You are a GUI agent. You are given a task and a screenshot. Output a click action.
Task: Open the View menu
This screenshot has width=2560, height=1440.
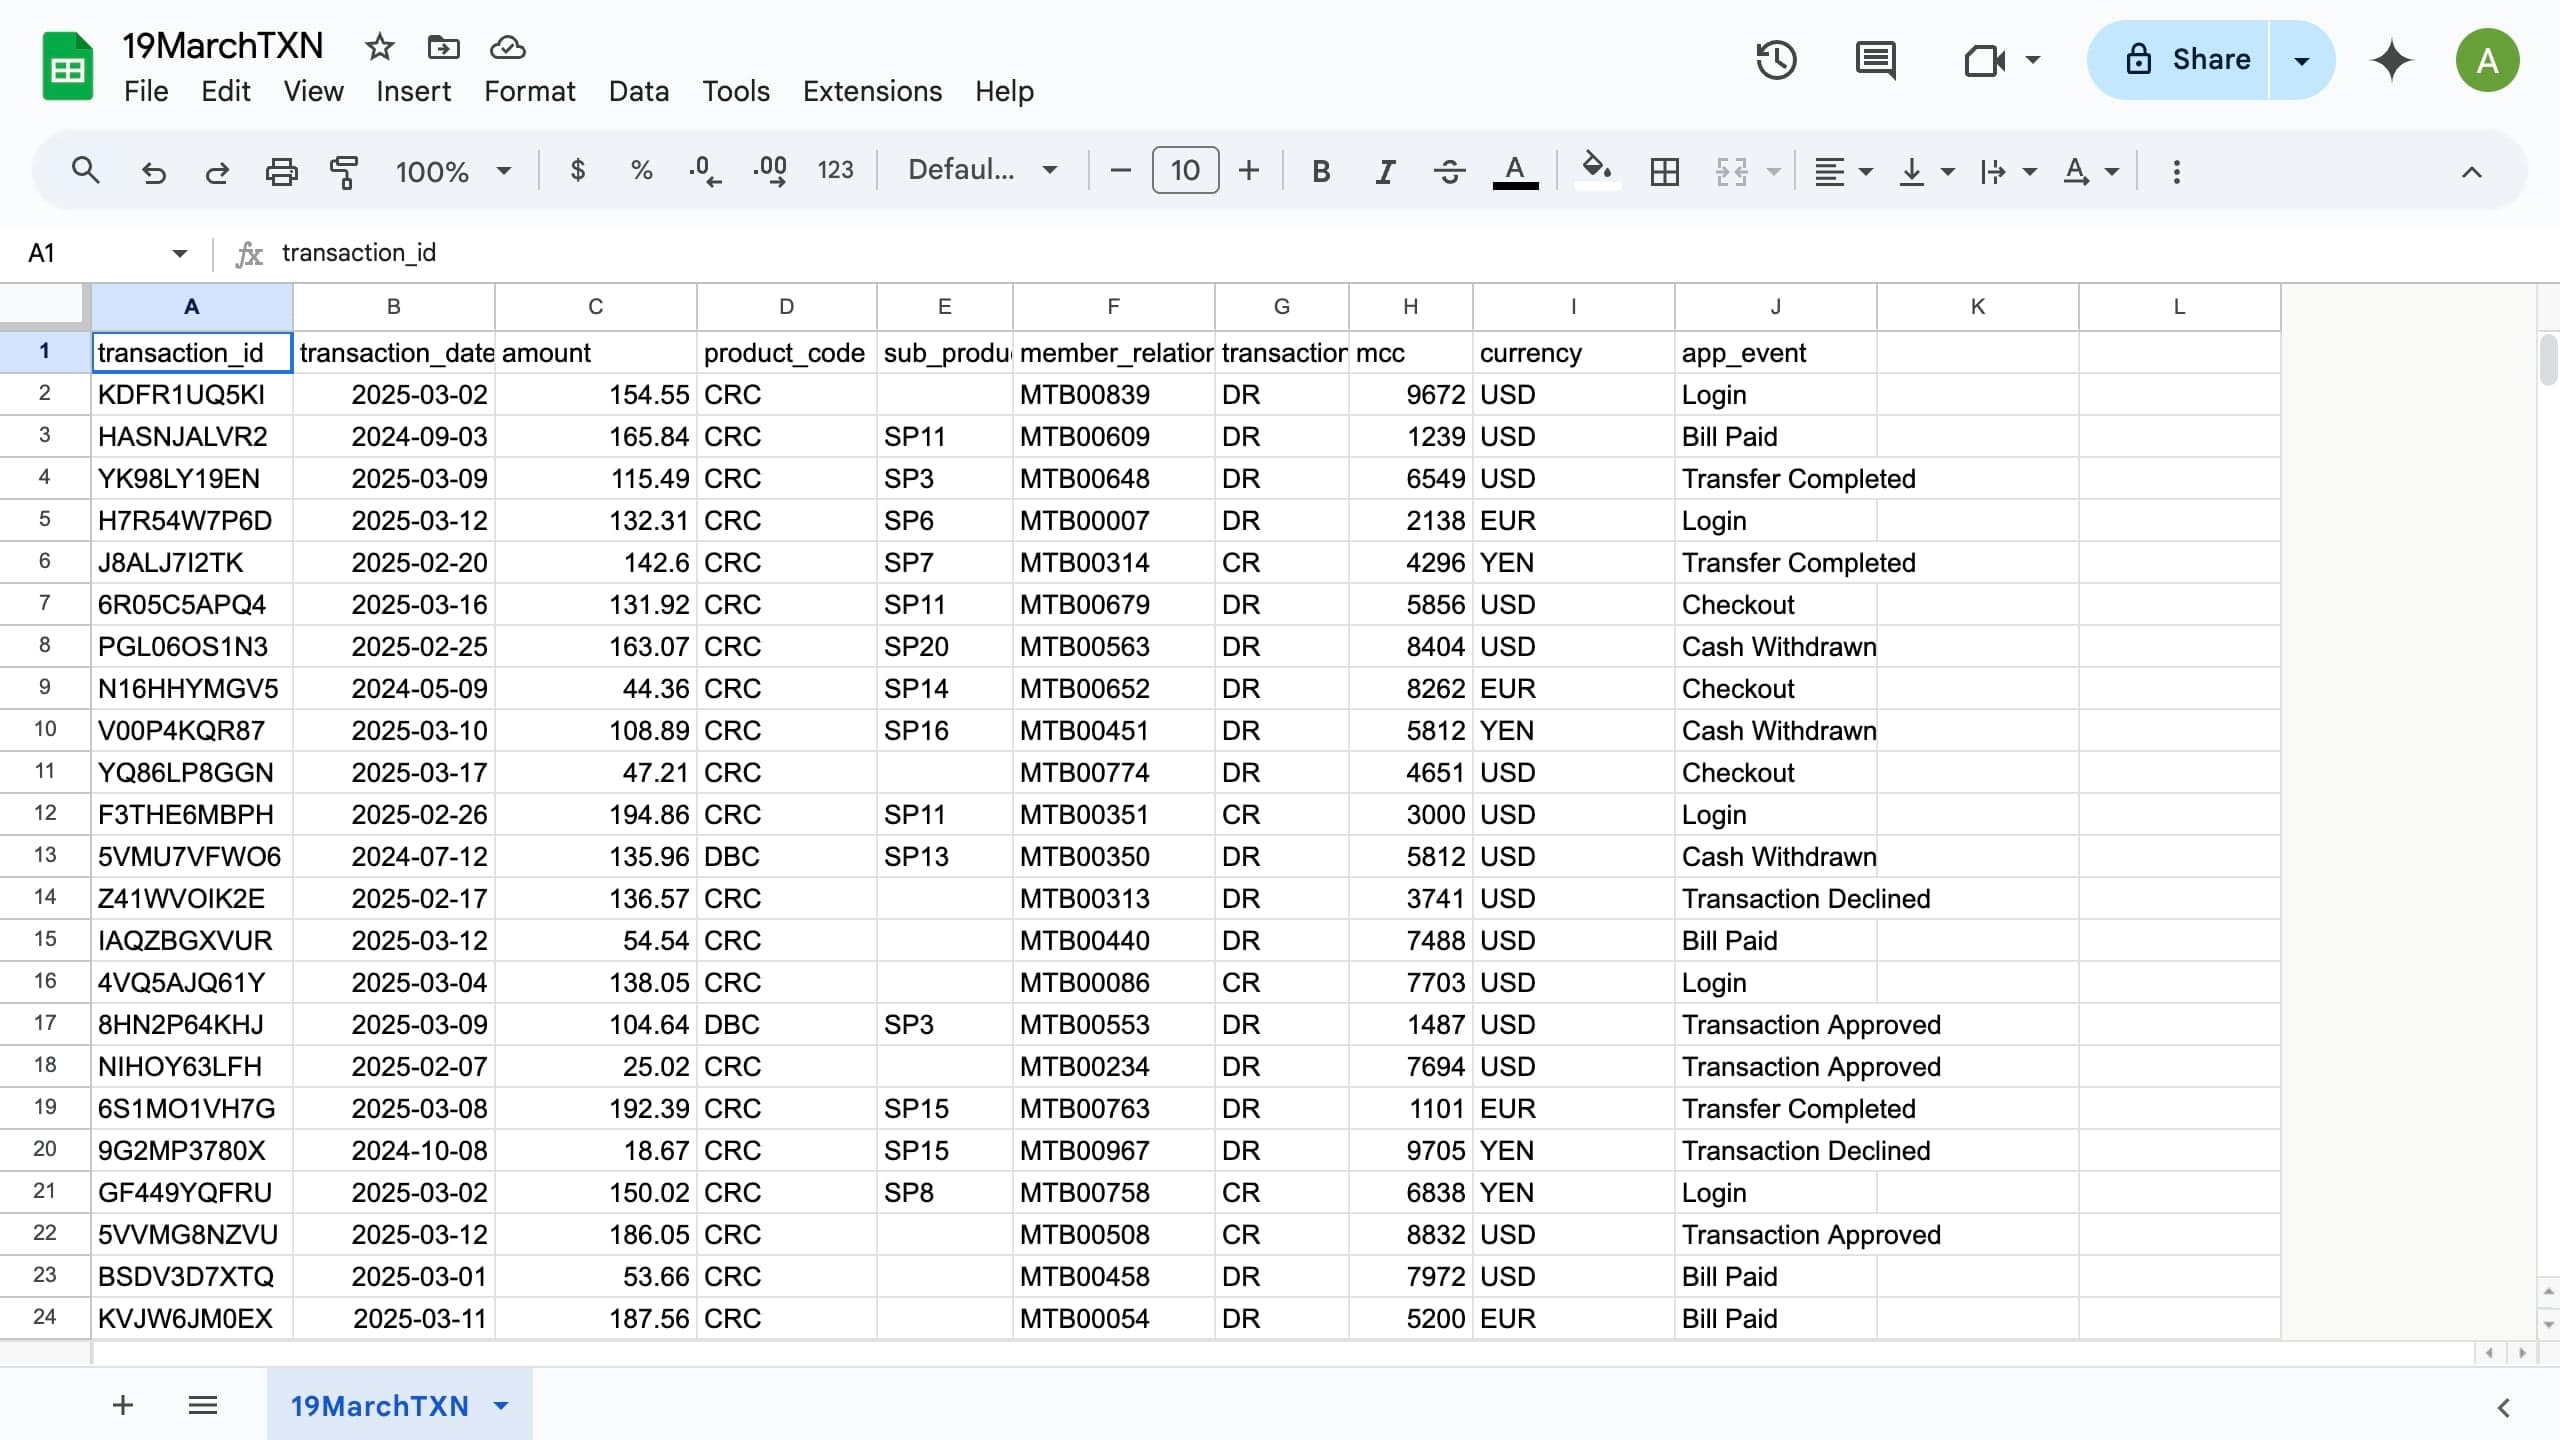click(x=313, y=91)
